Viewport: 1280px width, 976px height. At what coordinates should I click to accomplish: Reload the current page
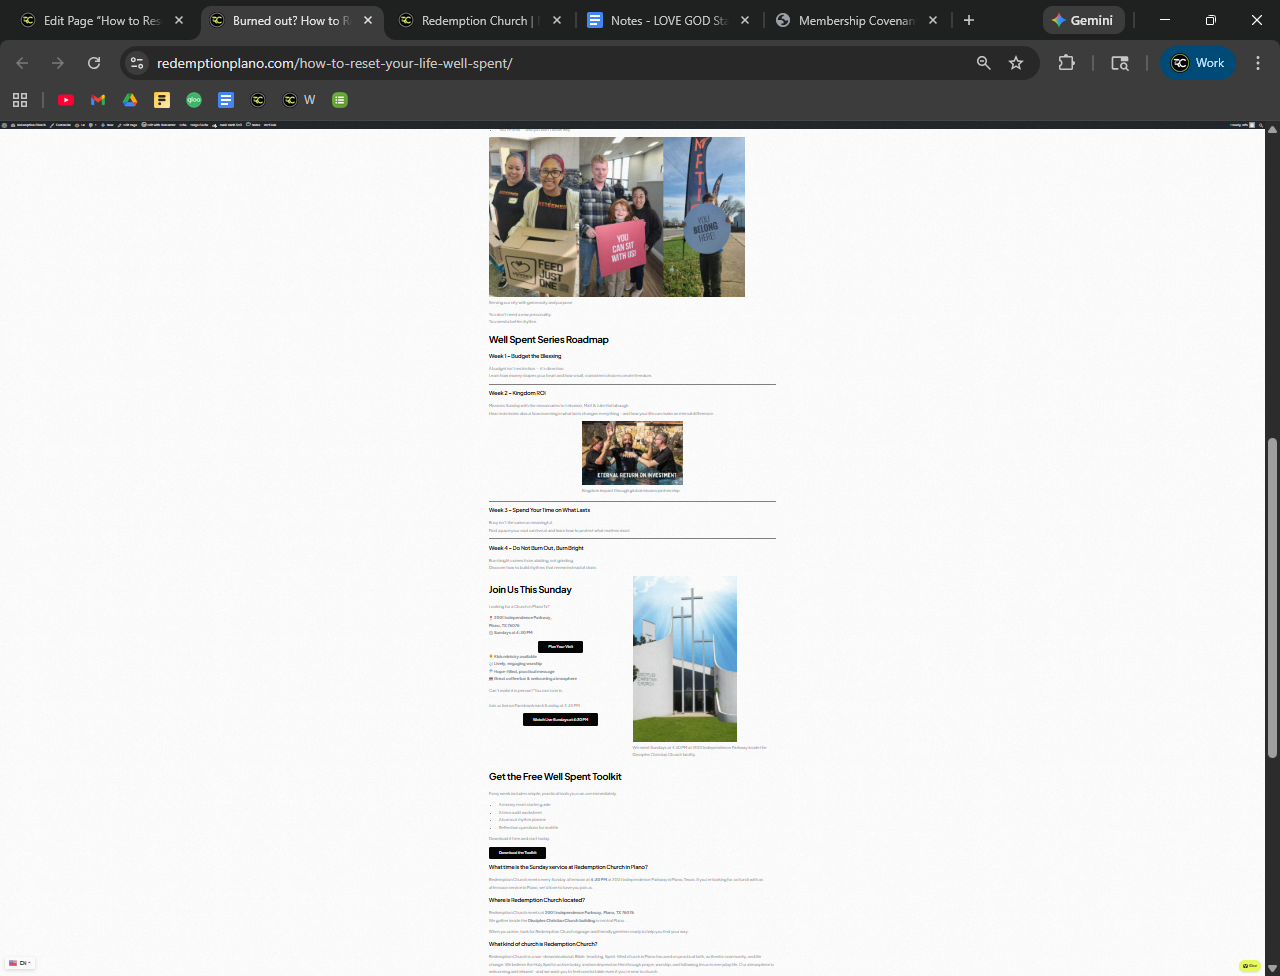coord(94,63)
